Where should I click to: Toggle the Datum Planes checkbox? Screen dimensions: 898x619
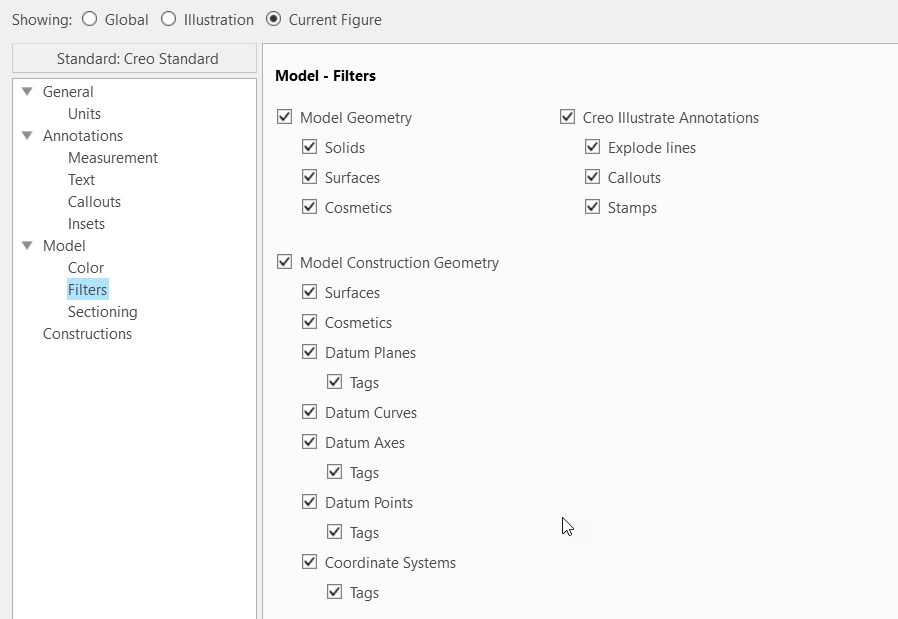pos(310,352)
